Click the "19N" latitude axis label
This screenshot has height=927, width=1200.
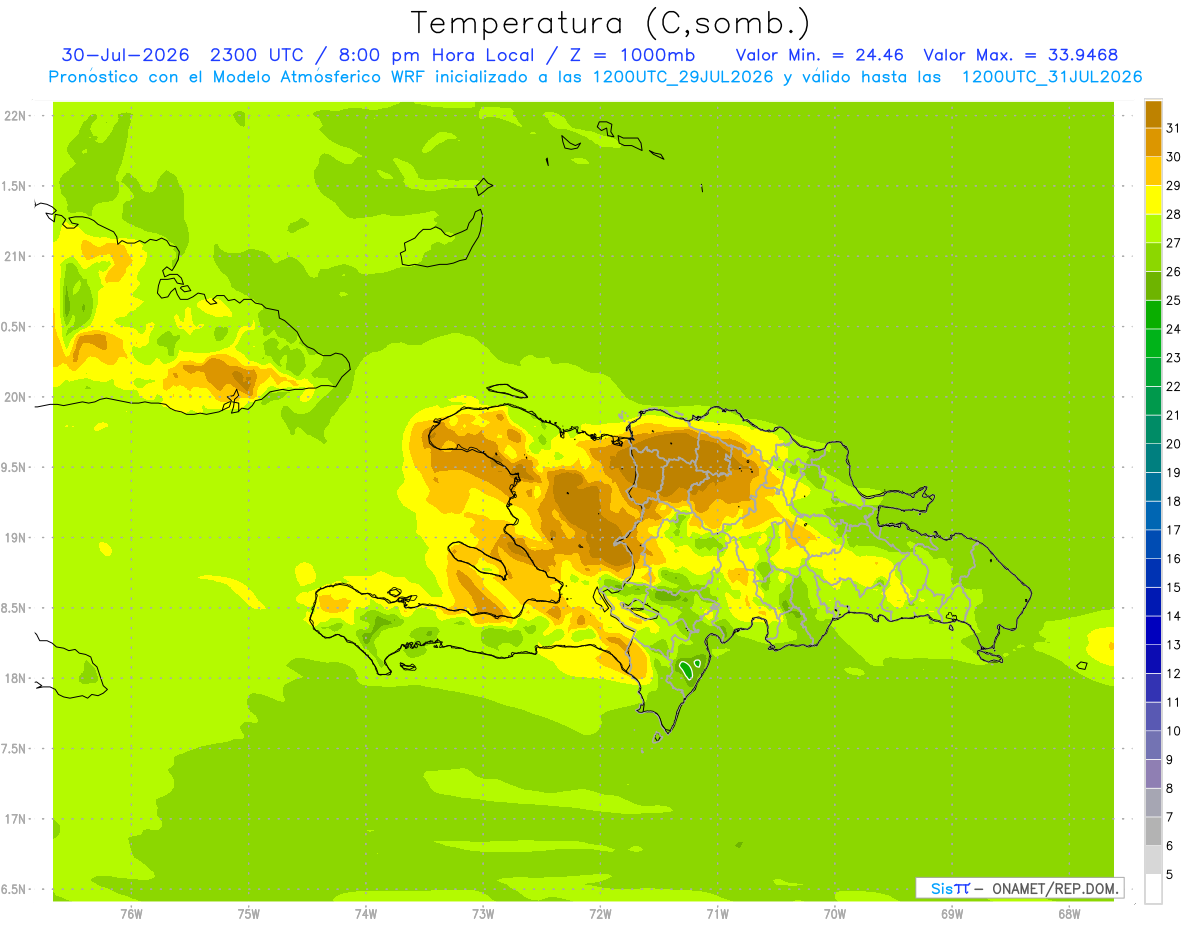[16, 538]
